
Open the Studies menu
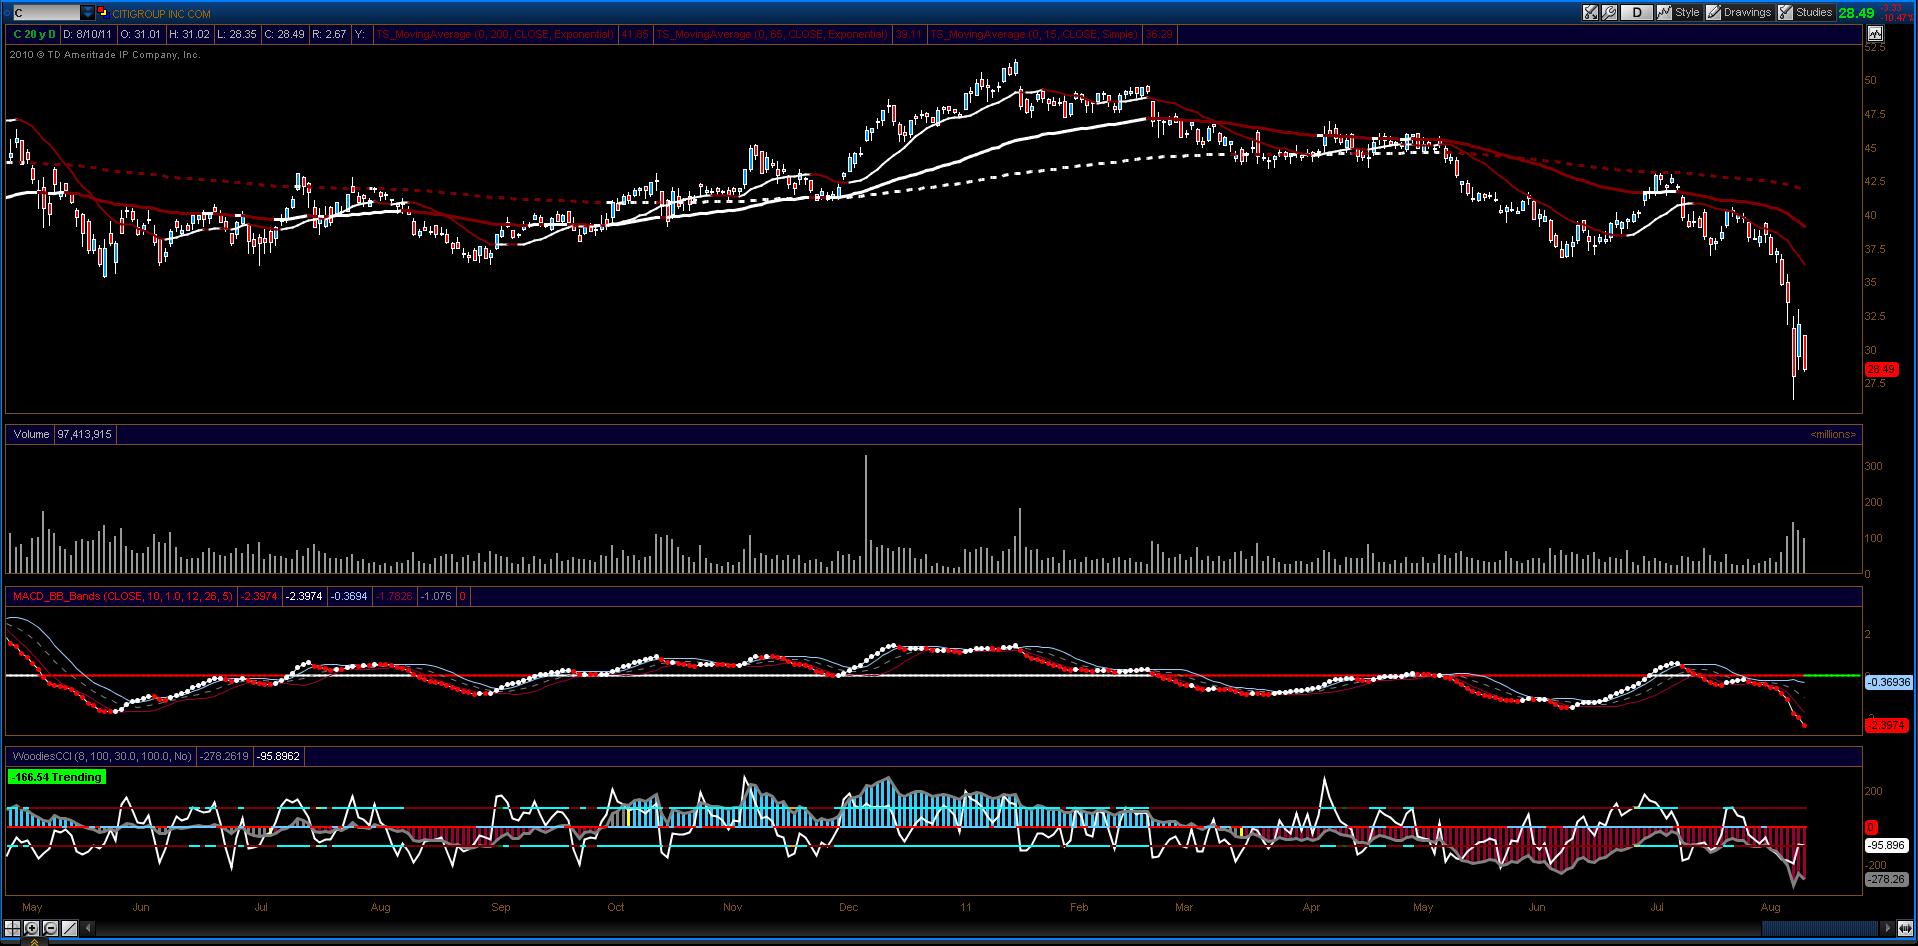[1805, 13]
